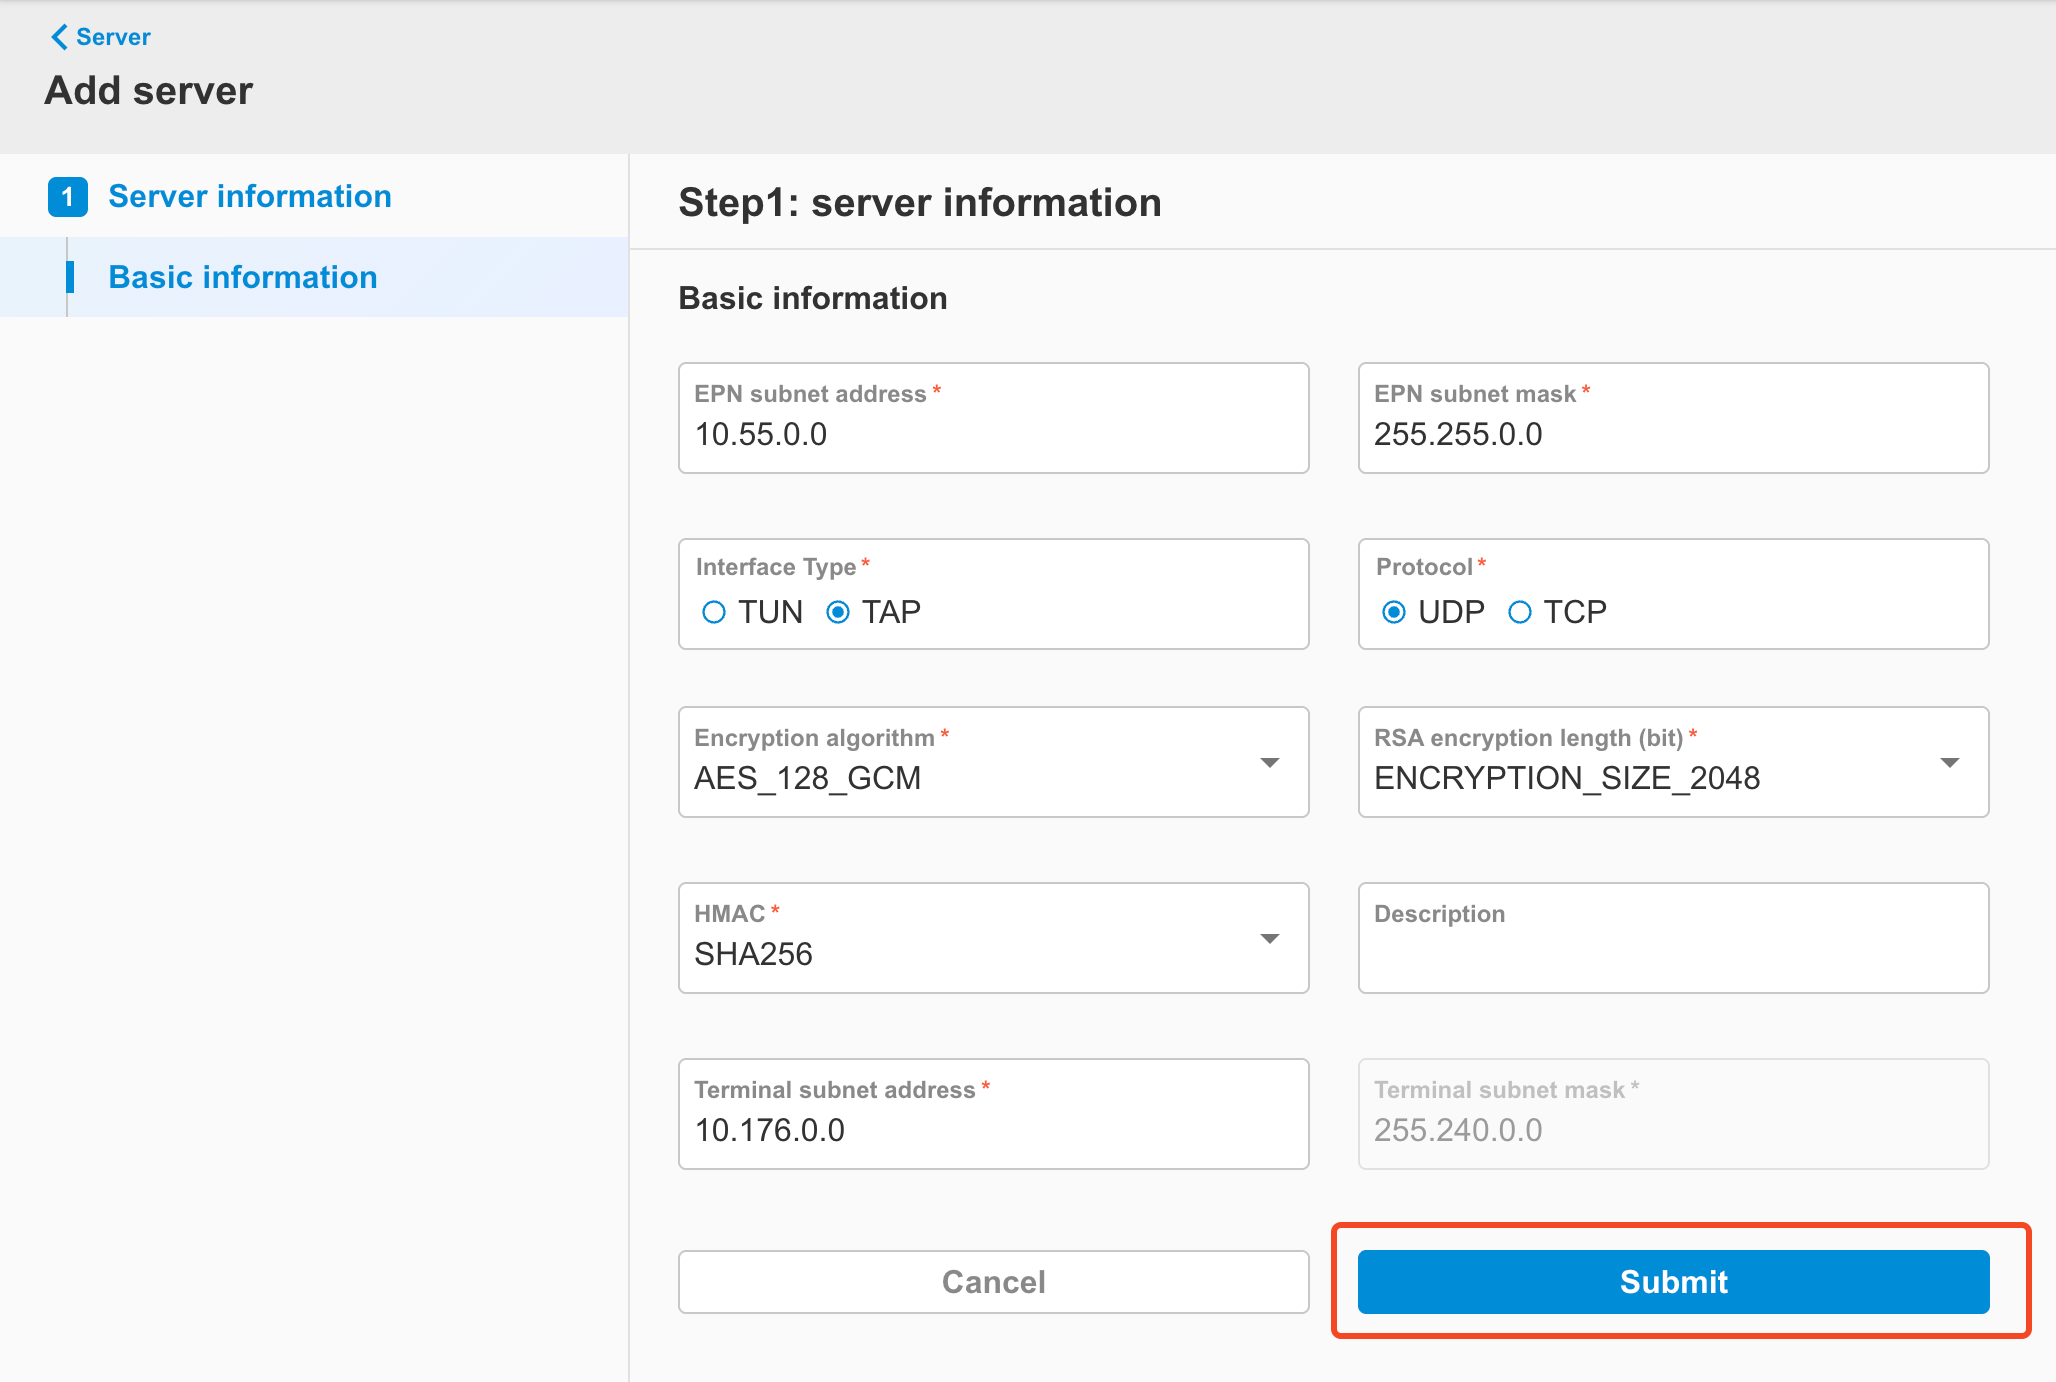2056x1382 pixels.
Task: Click the Encryption algorithm dropdown arrow
Action: click(1269, 762)
